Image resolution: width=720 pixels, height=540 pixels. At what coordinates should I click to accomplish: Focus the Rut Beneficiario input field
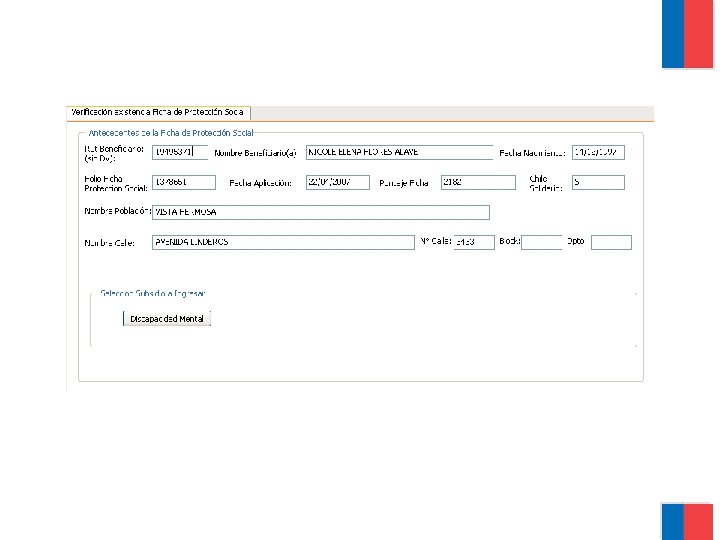point(180,152)
